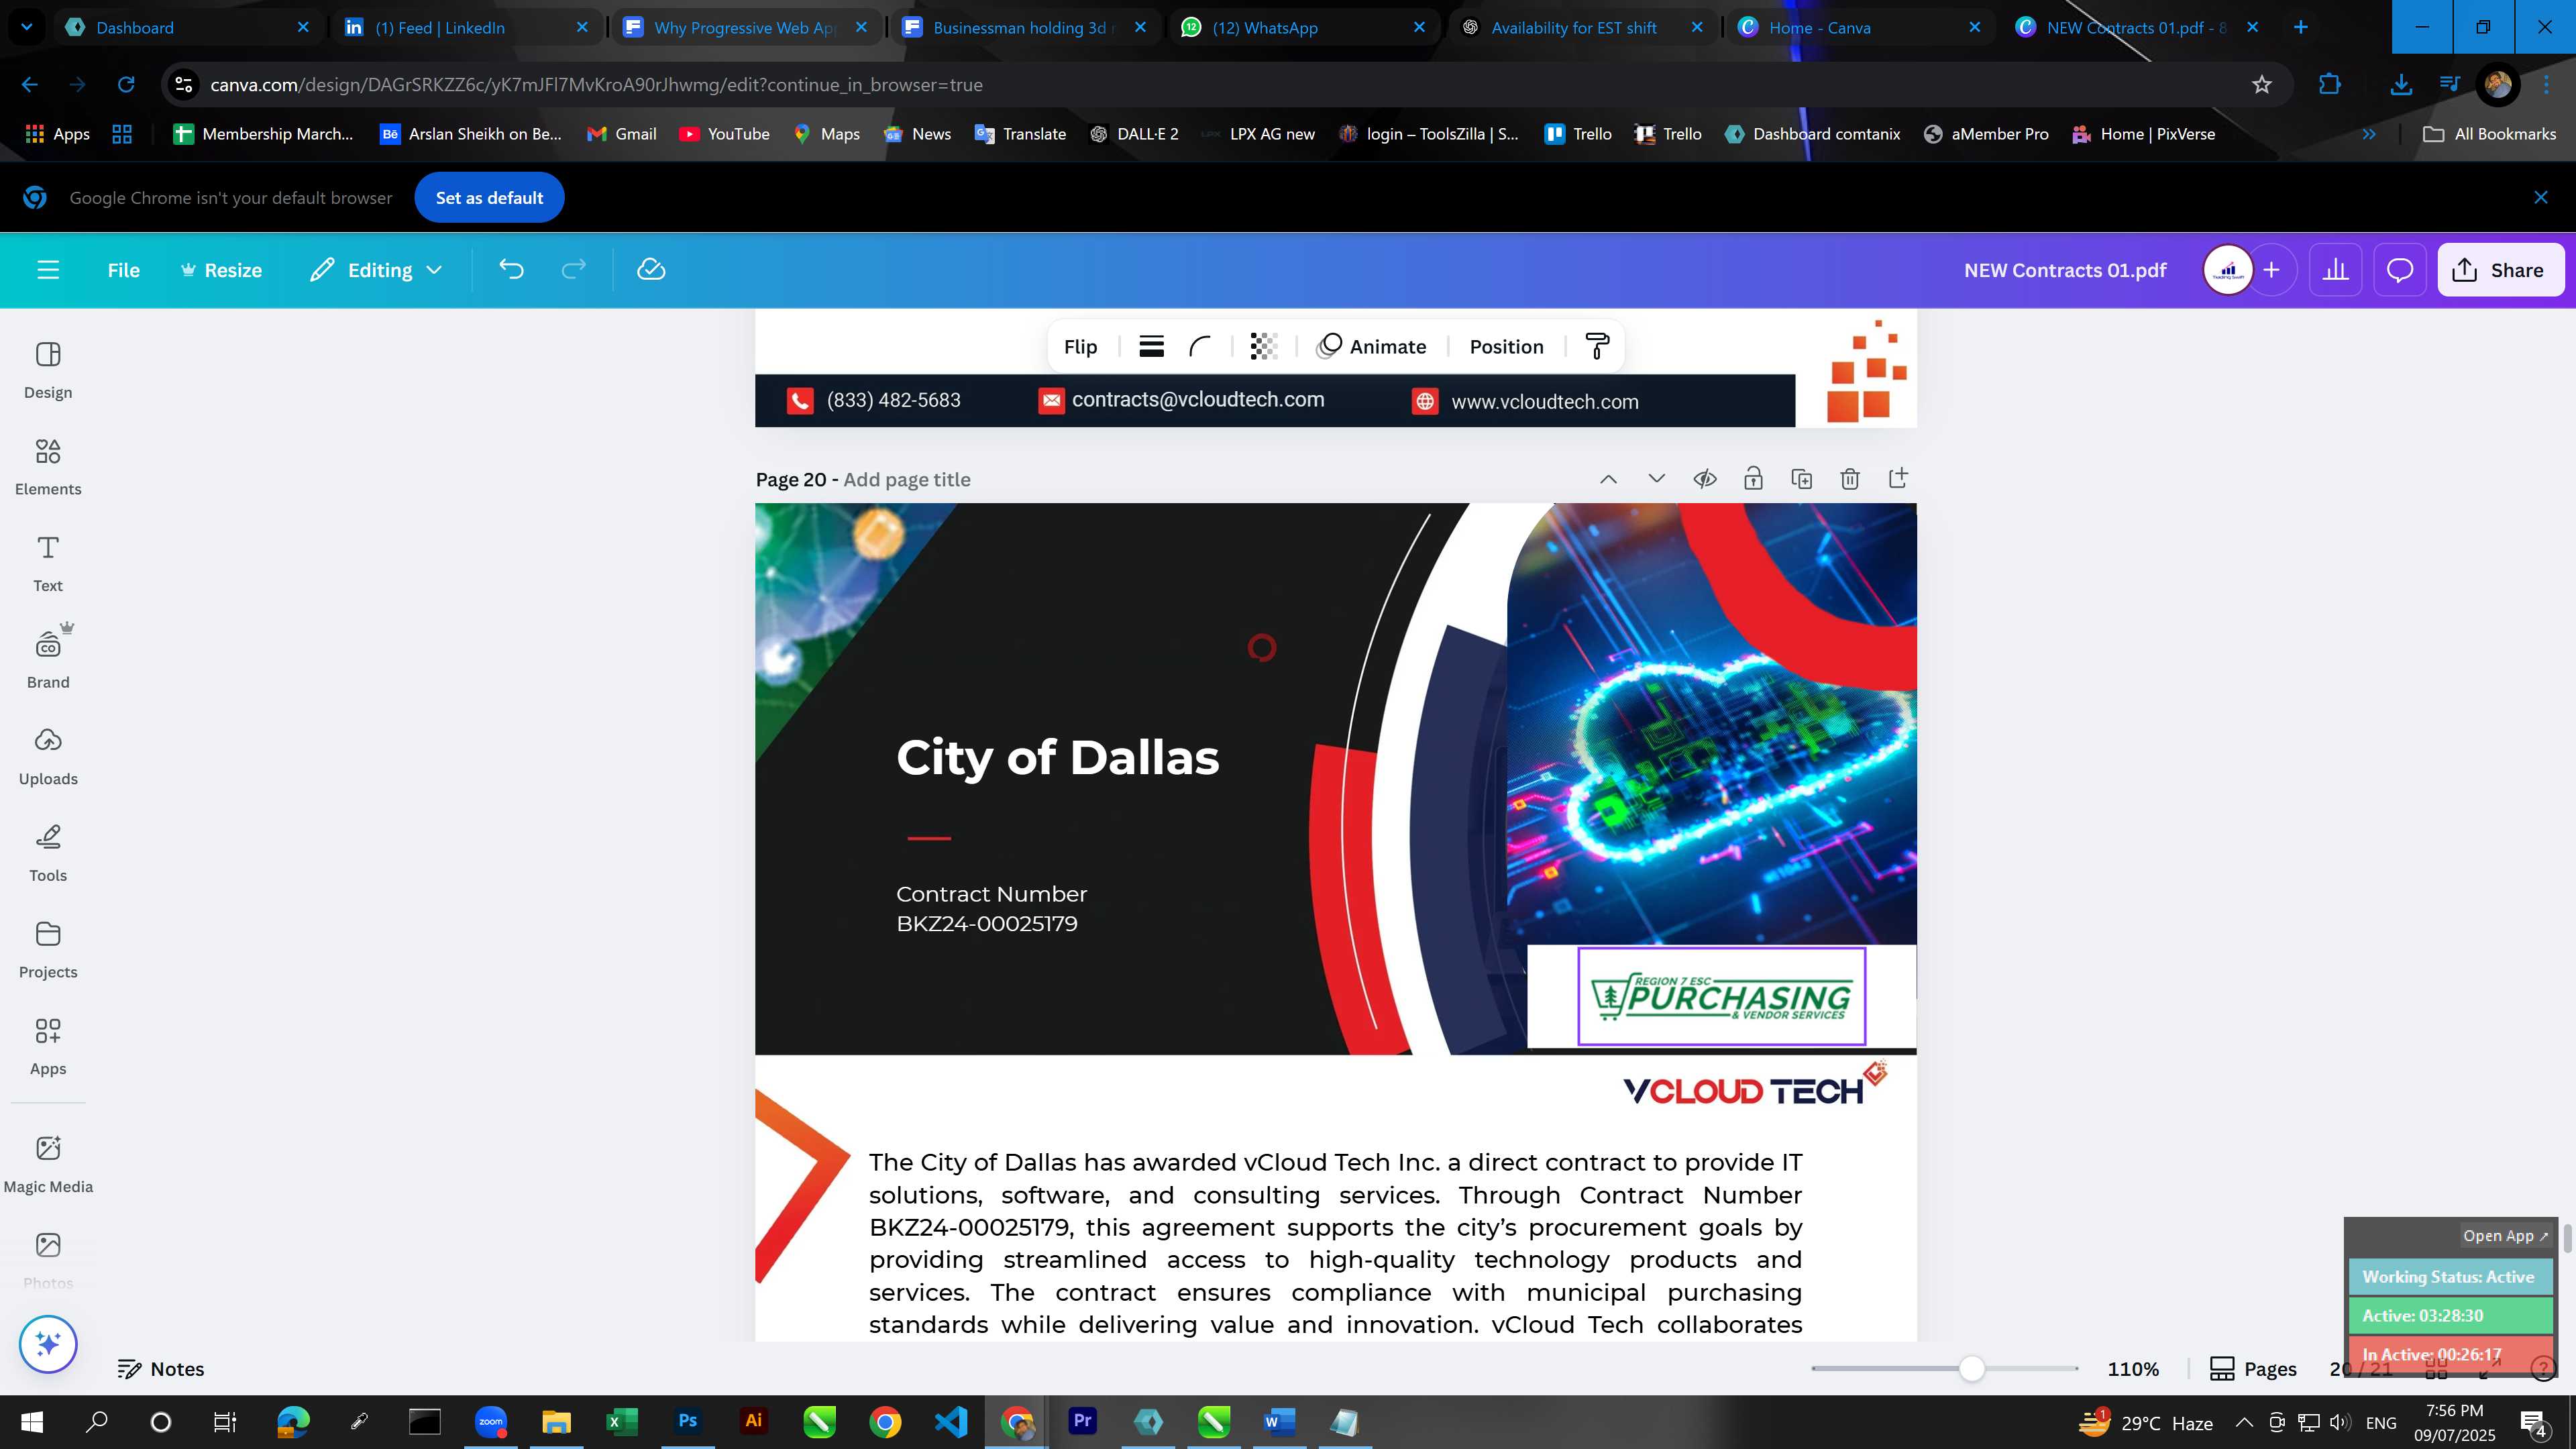This screenshot has height=1449, width=2576.
Task: Open the border style lines icon
Action: click(1151, 347)
